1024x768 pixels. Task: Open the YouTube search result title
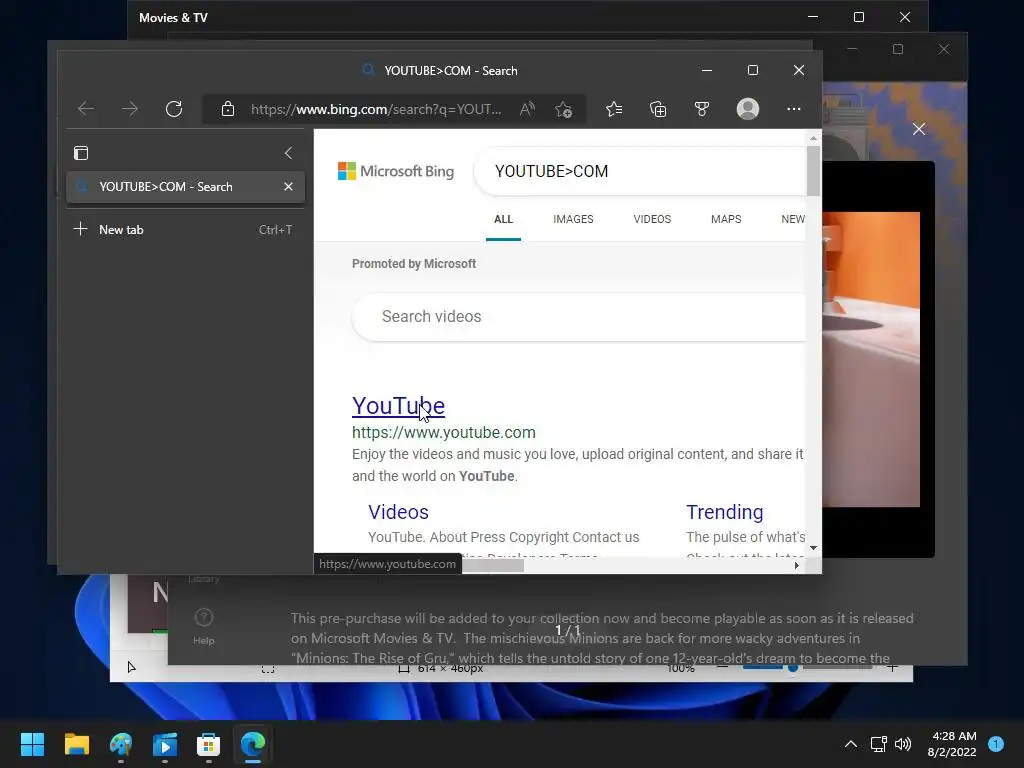click(398, 406)
